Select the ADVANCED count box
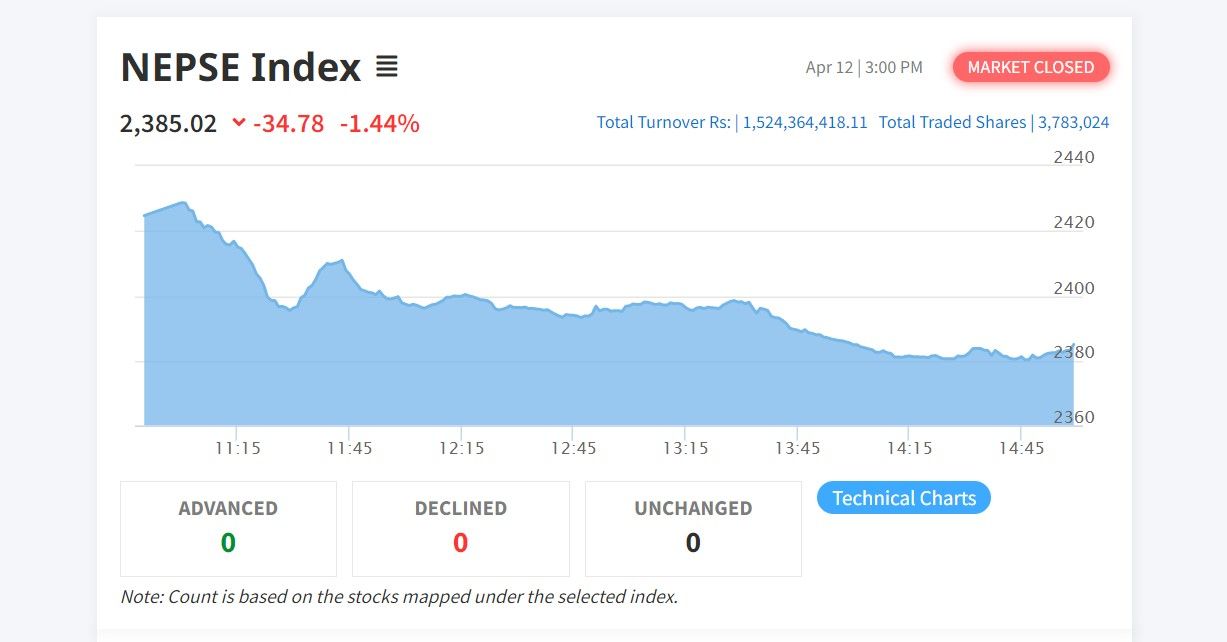The image size is (1227, 642). pyautogui.click(x=228, y=528)
